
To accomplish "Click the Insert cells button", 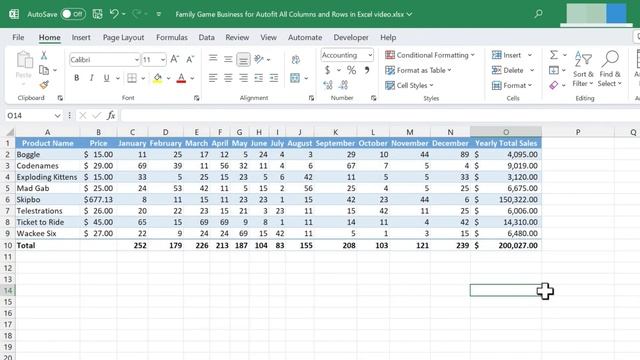I will pos(507,55).
